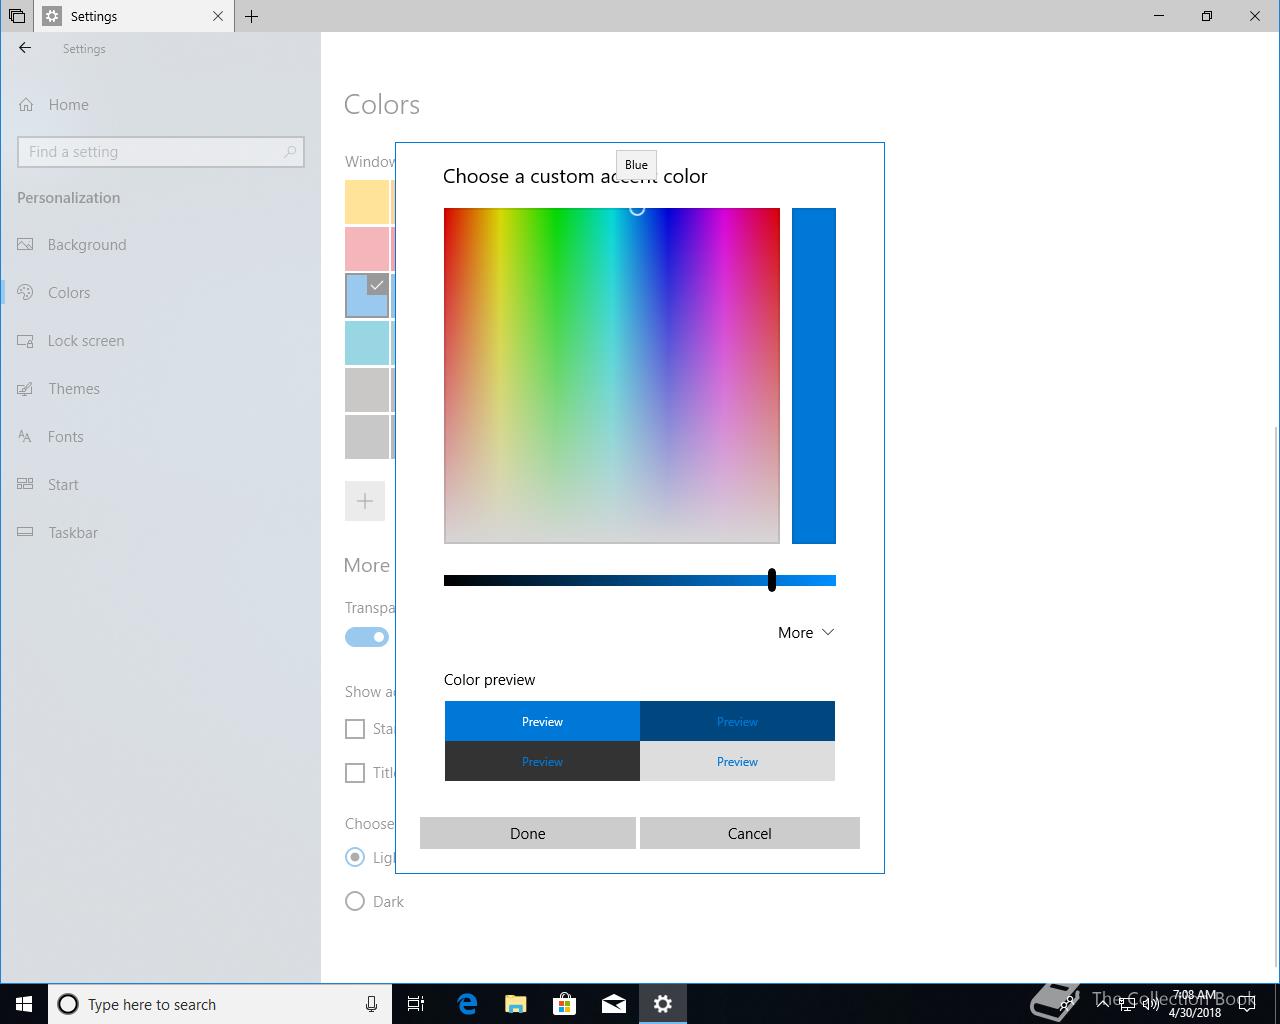
Task: Open Microsoft Store from taskbar
Action: [565, 1004]
